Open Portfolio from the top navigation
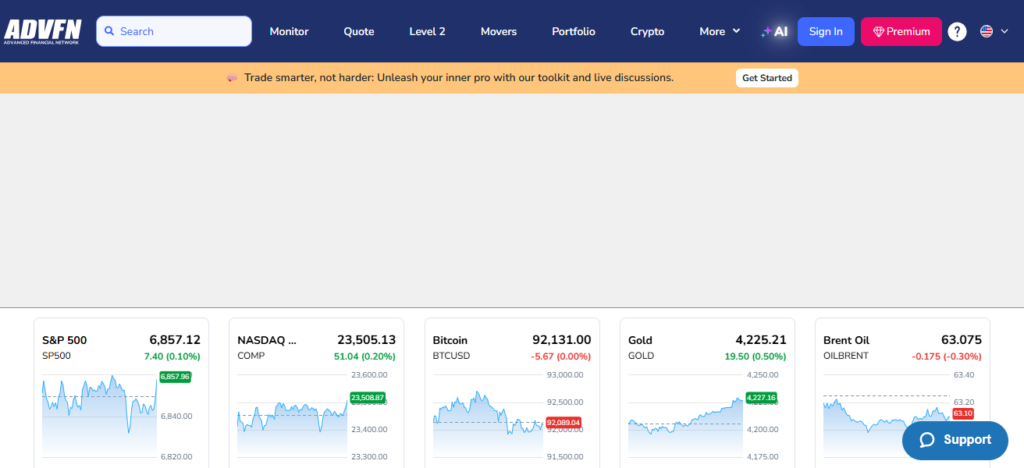Screen dimensions: 1024x468 pos(573,31)
